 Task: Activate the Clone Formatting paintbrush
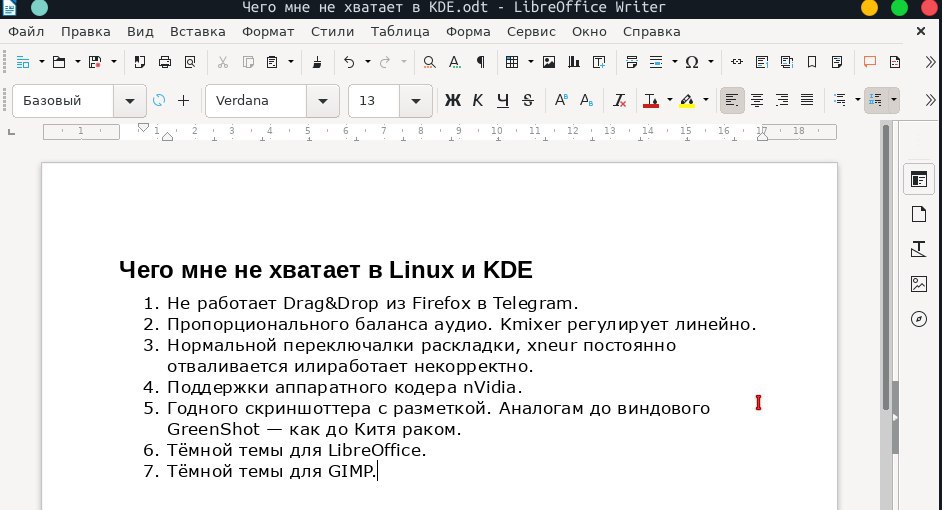click(317, 62)
